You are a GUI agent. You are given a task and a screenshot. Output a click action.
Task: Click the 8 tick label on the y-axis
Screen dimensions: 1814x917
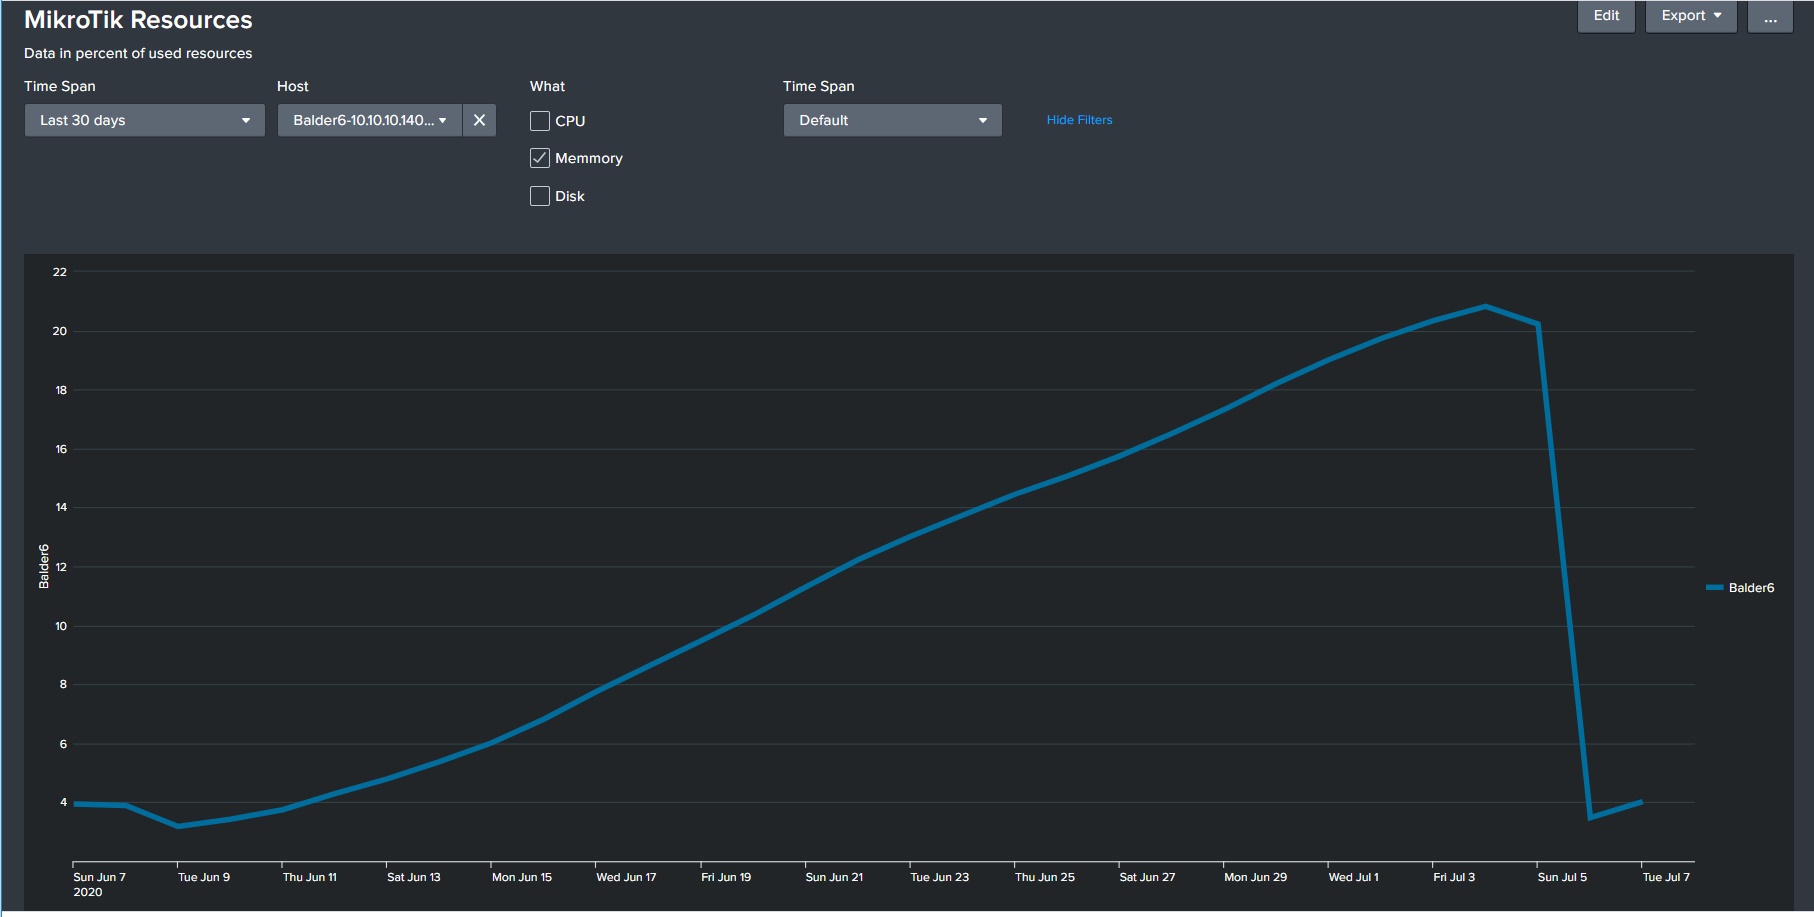click(x=64, y=685)
